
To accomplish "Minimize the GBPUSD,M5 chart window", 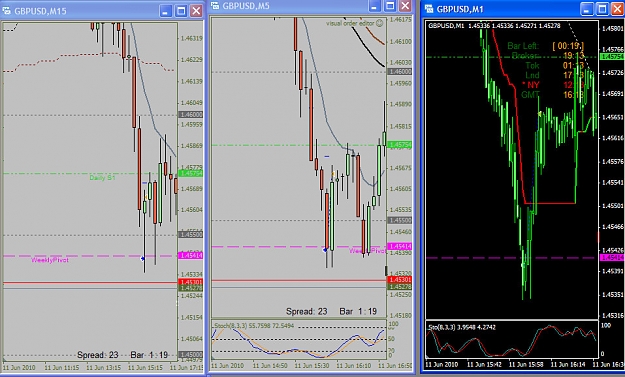I will click(375, 6).
